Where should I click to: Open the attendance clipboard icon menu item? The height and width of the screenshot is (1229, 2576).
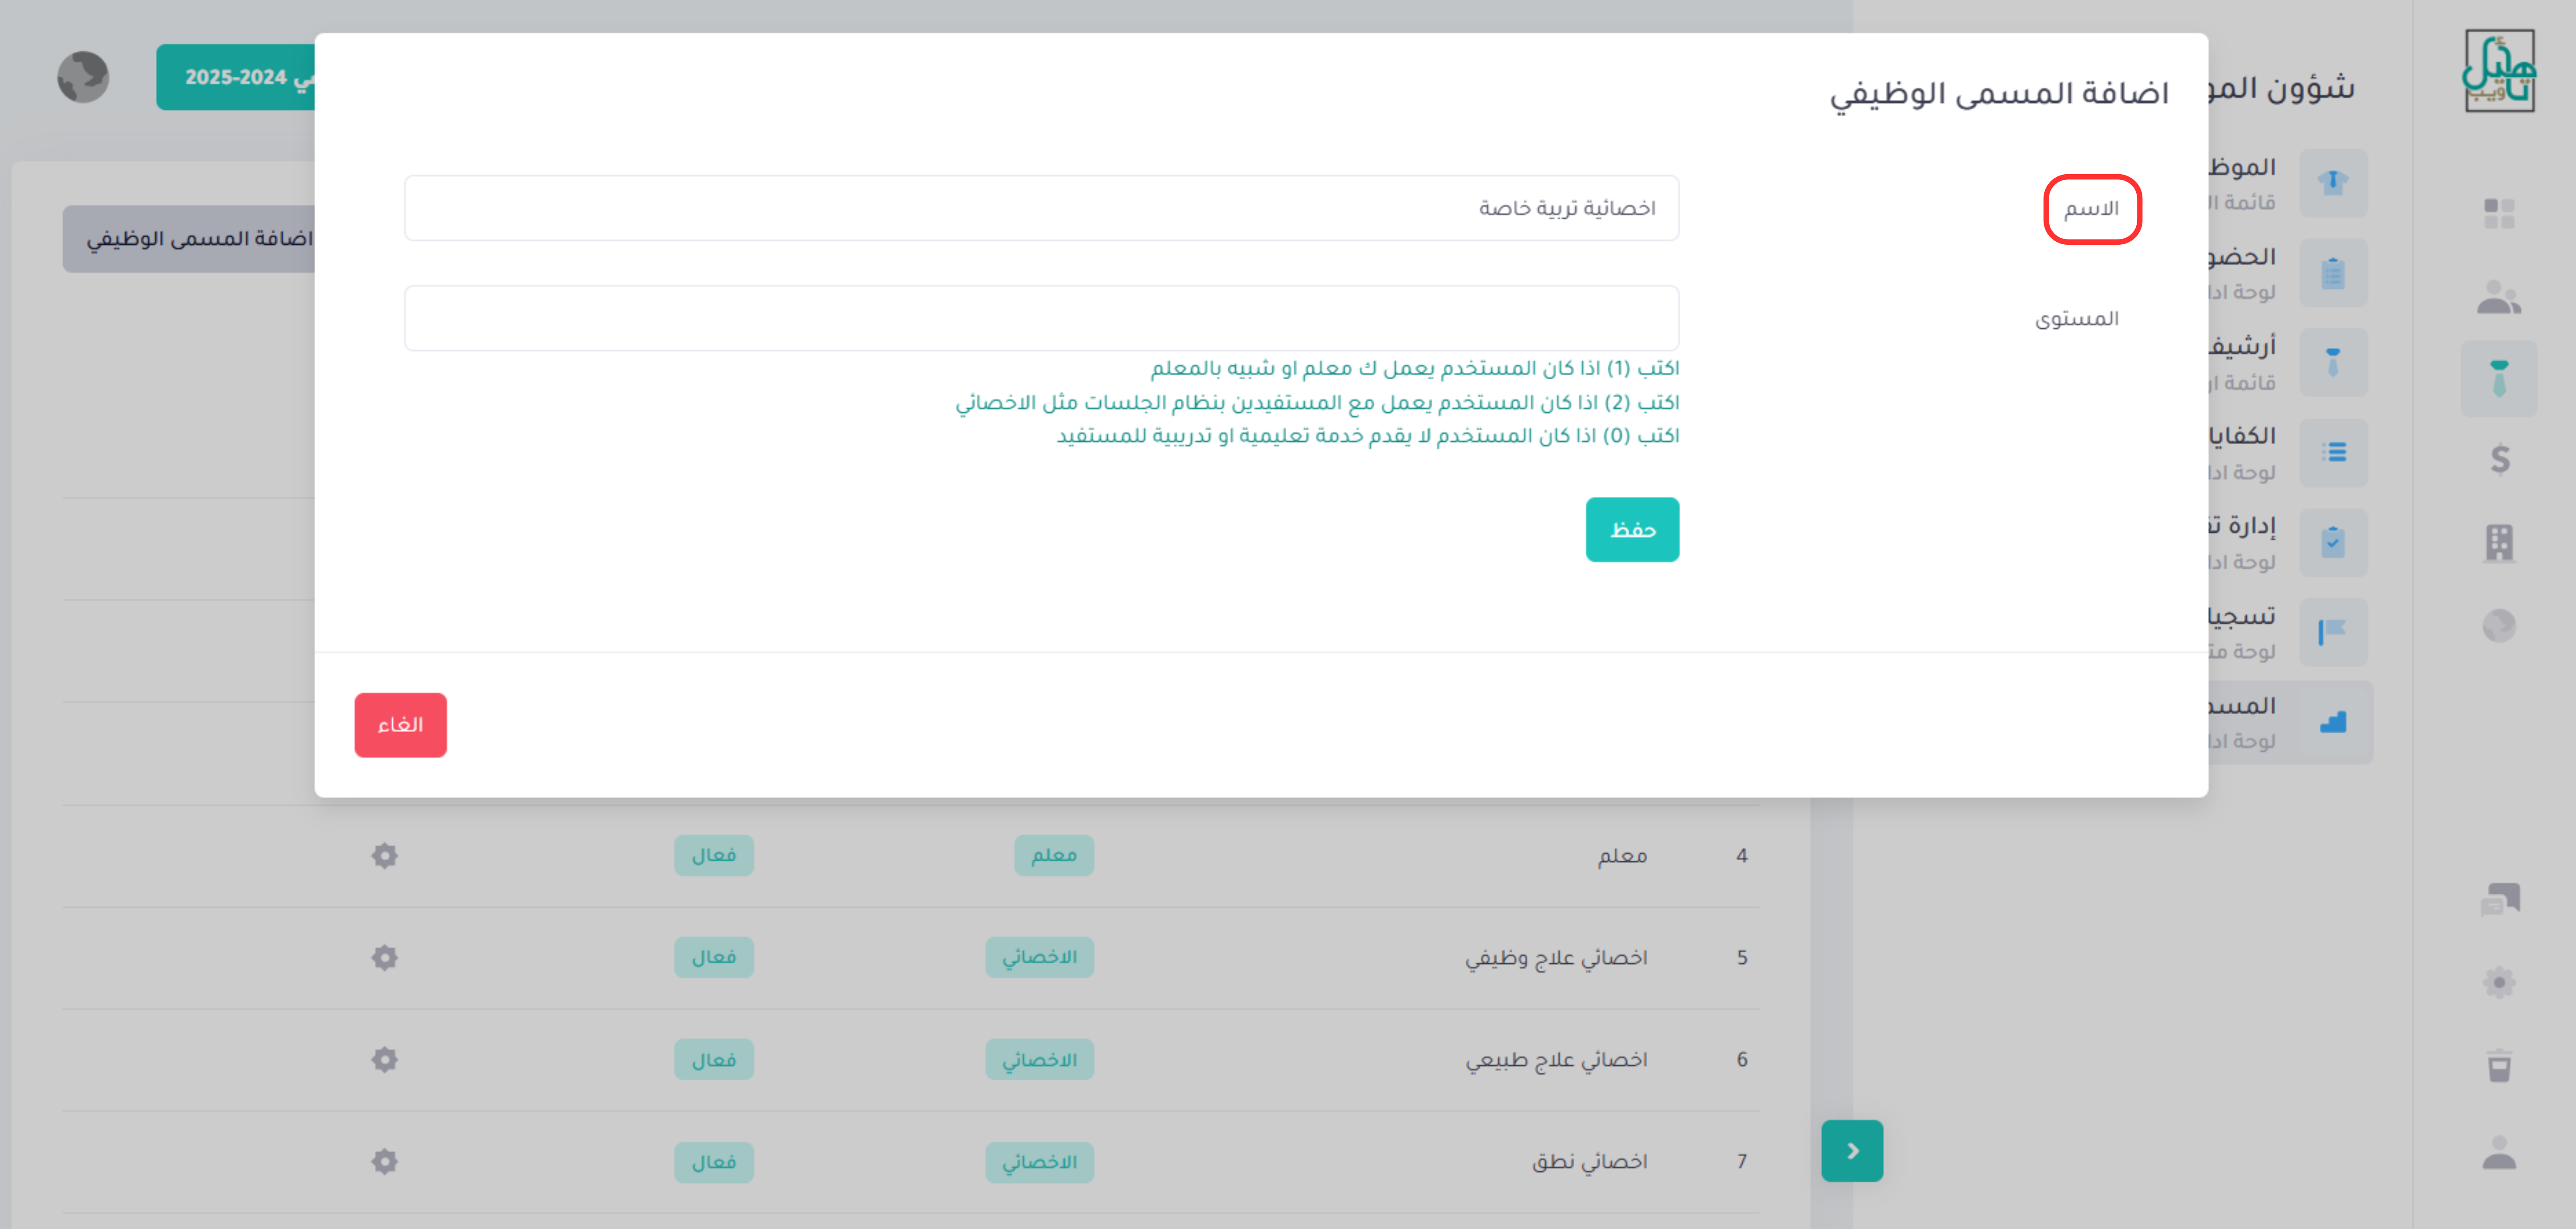click(2332, 272)
